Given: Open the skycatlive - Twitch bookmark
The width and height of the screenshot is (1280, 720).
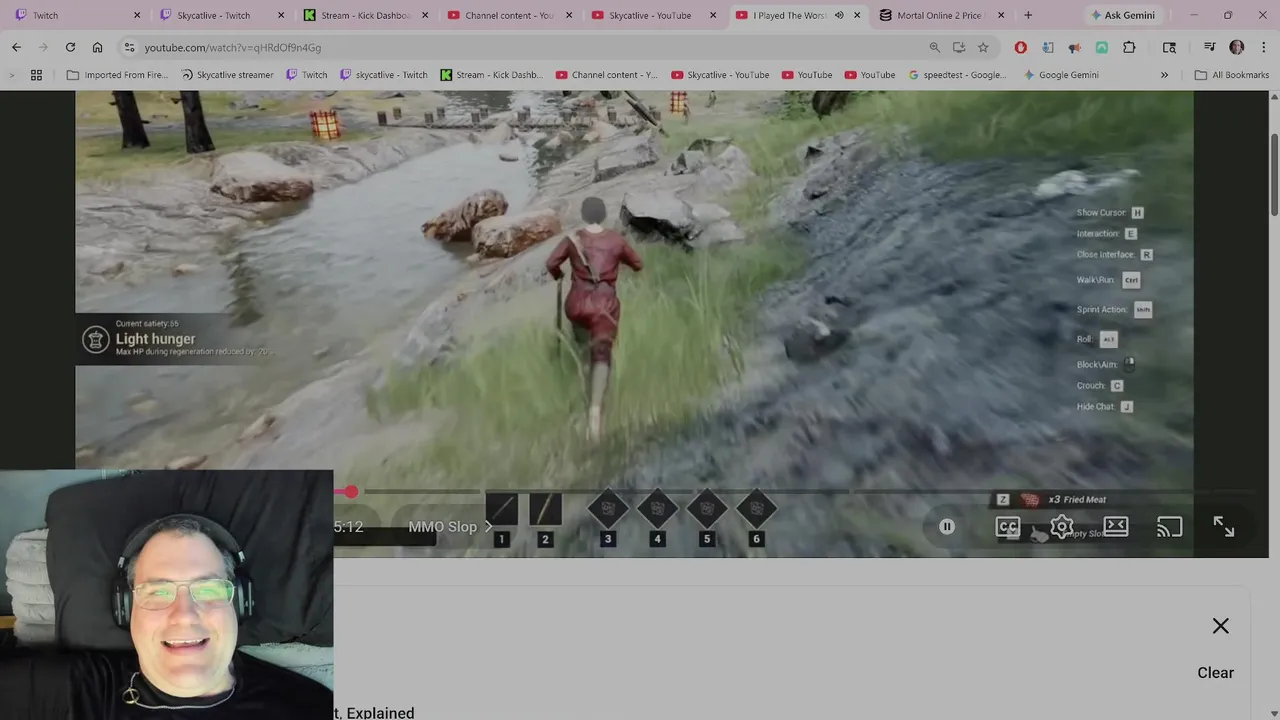Looking at the screenshot, I should click(383, 75).
